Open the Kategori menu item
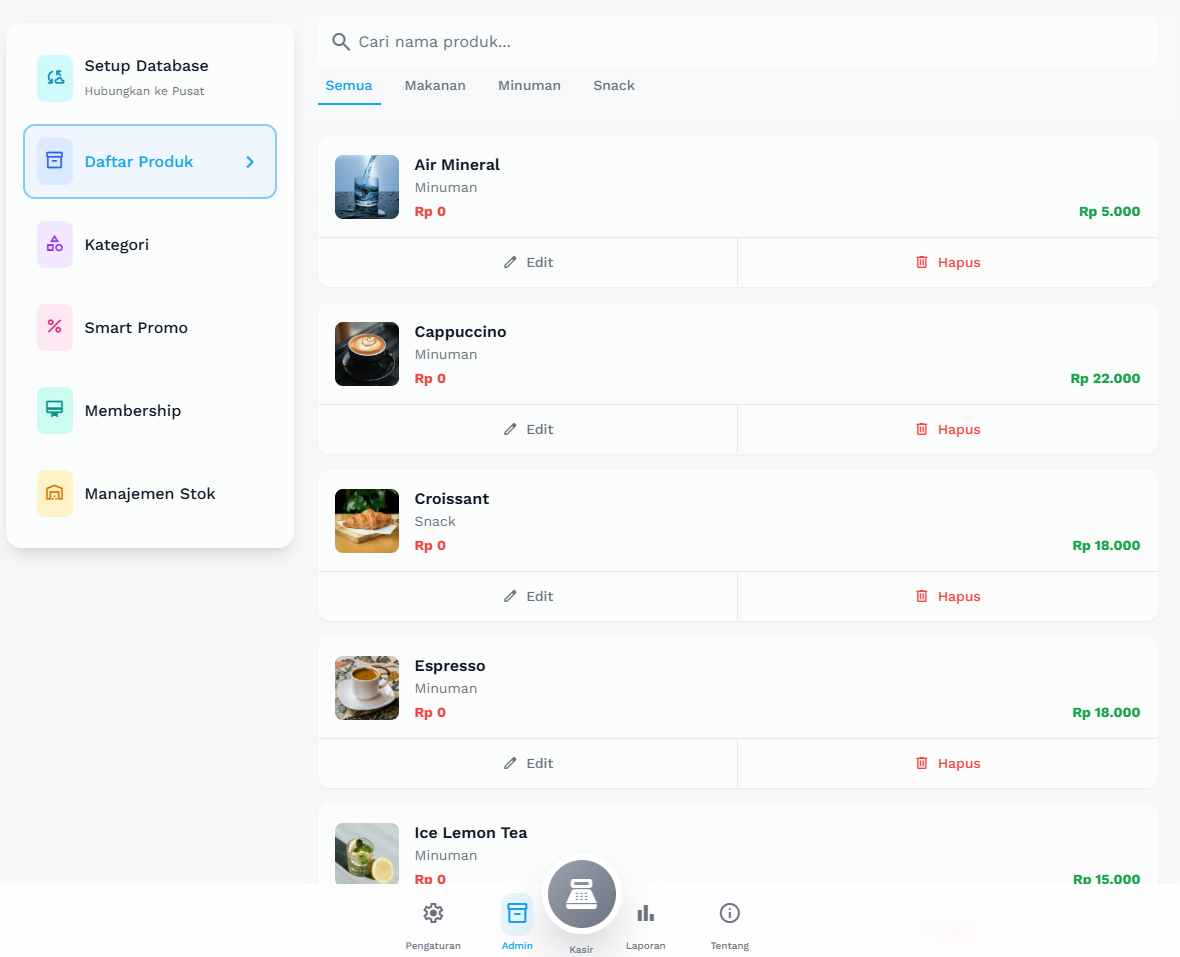1180x957 pixels. tap(150, 245)
